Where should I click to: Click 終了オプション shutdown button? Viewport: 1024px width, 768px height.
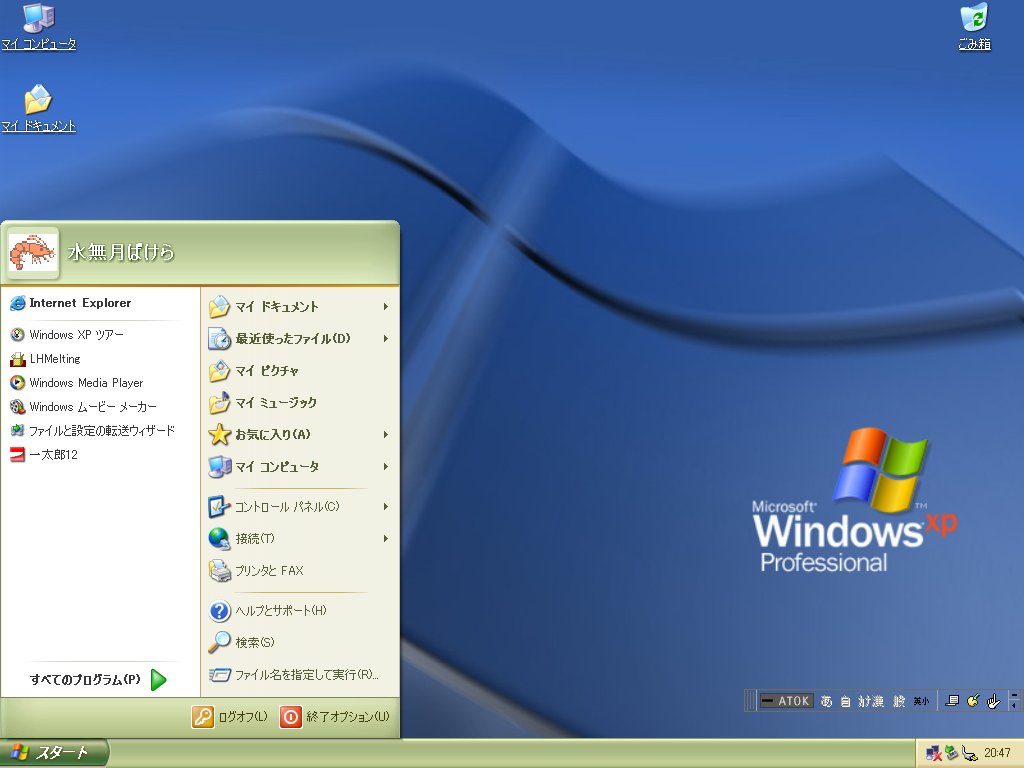pyautogui.click(x=335, y=717)
